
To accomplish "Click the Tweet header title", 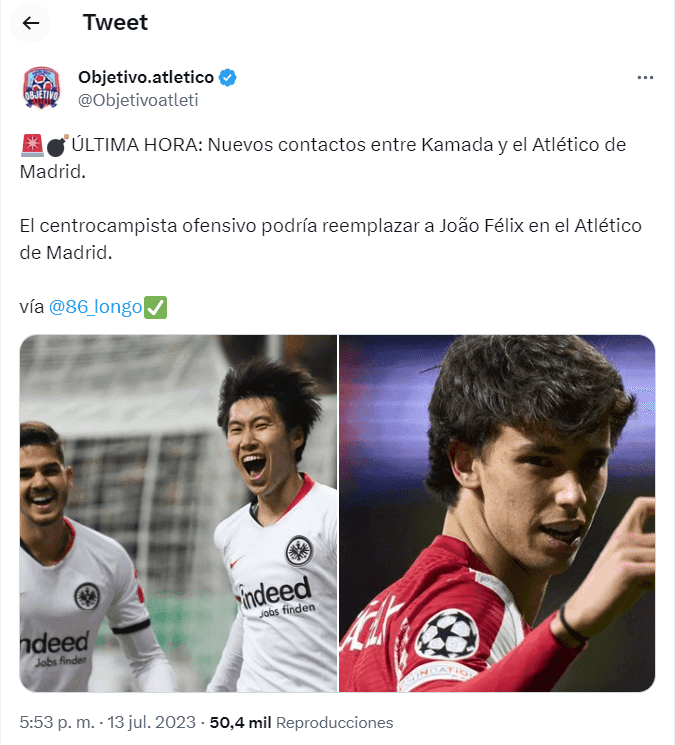I will coord(115,22).
